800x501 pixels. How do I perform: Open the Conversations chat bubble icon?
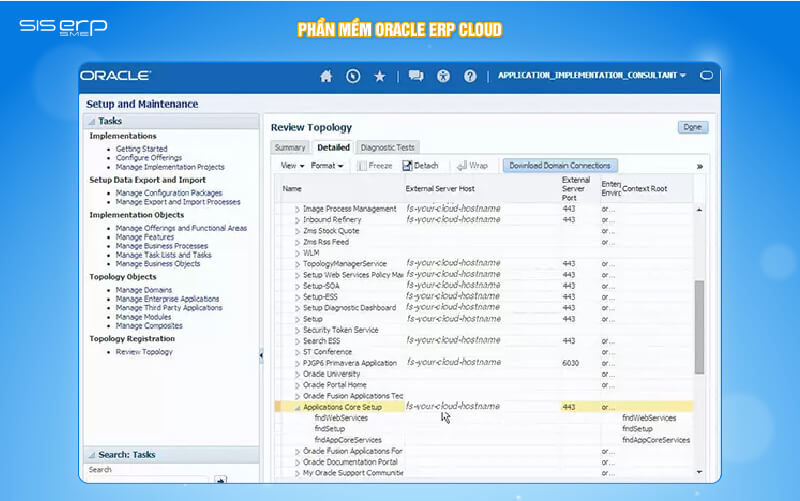pyautogui.click(x=416, y=76)
